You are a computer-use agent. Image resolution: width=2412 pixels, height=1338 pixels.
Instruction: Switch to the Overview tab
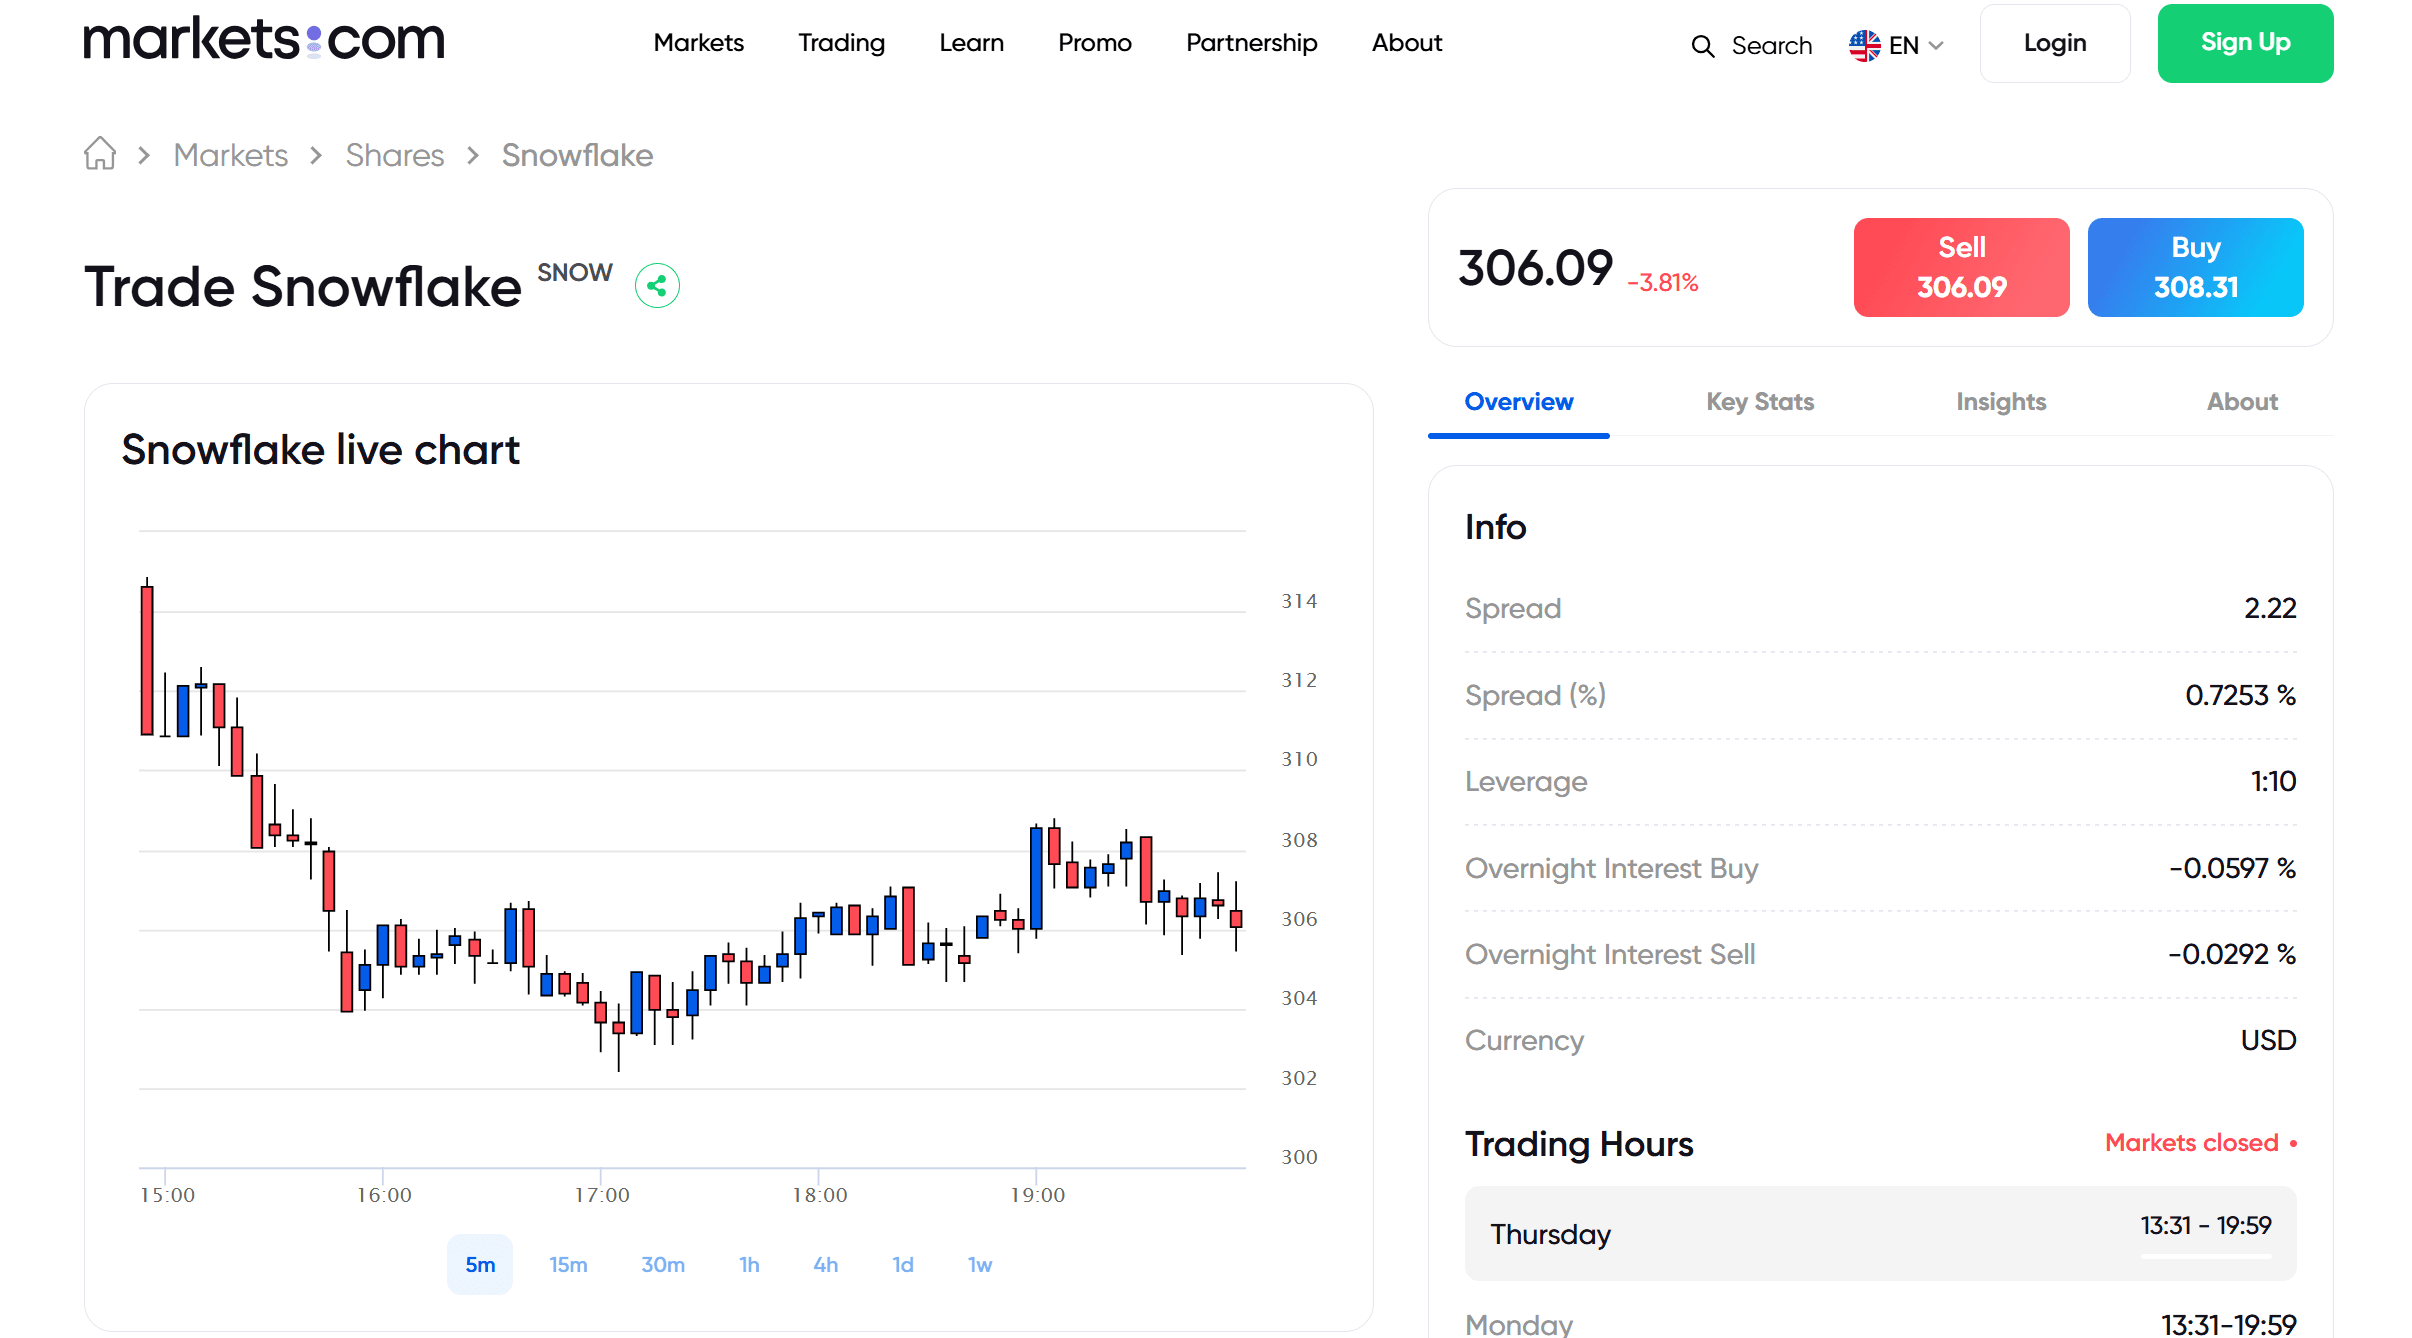[x=1519, y=402]
